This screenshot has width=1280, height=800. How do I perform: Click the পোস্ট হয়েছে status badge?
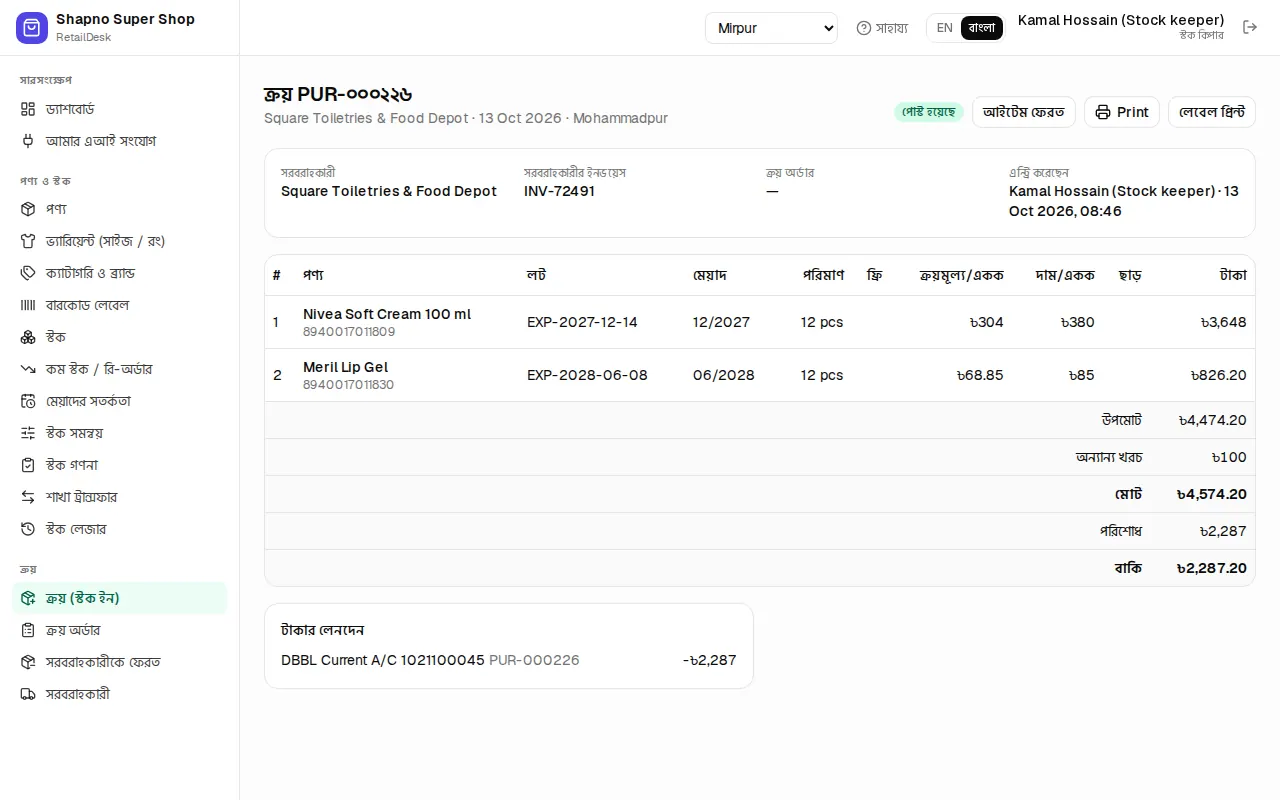click(929, 112)
